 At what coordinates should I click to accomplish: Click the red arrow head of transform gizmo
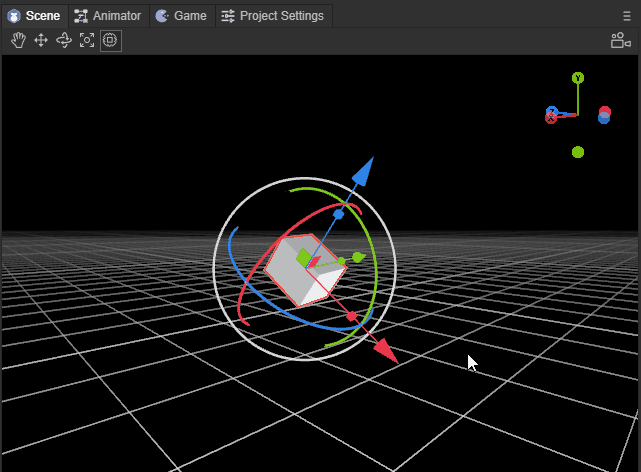pyautogui.click(x=385, y=351)
